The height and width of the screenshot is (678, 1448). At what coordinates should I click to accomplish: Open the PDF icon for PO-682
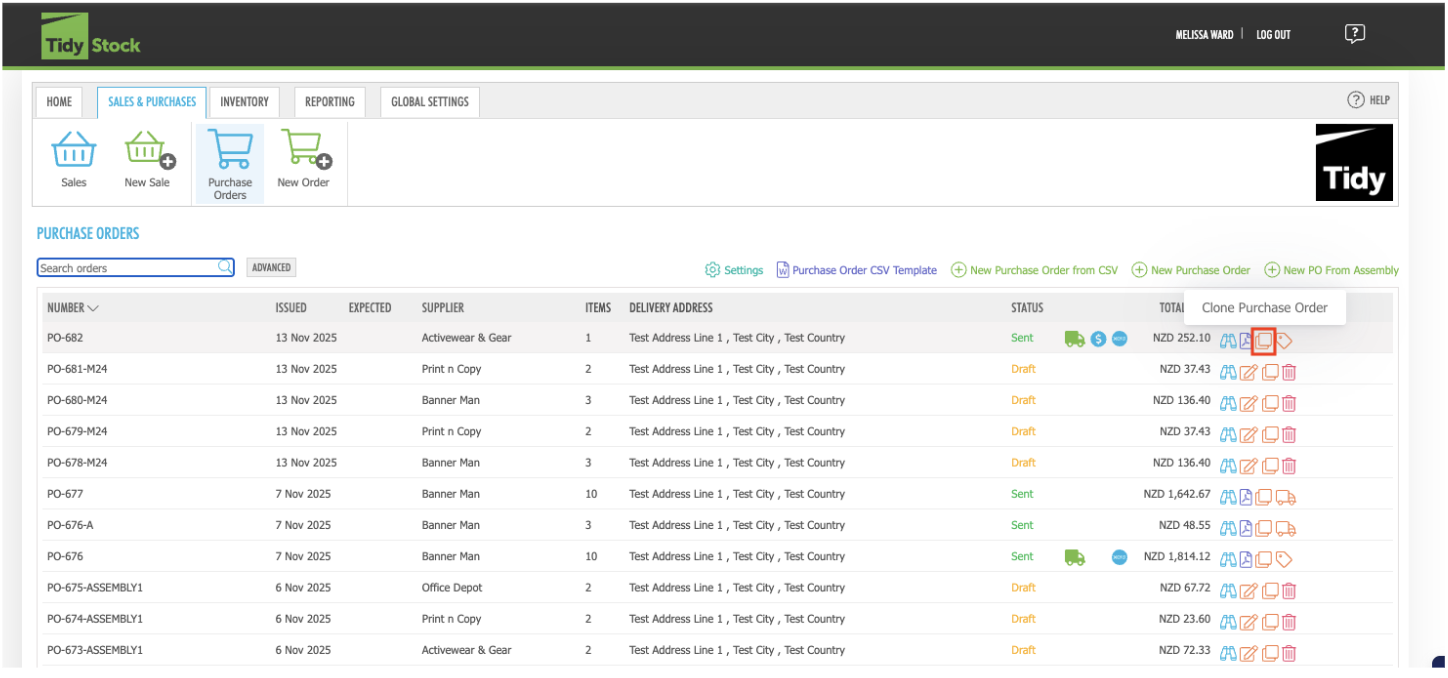[1247, 340]
